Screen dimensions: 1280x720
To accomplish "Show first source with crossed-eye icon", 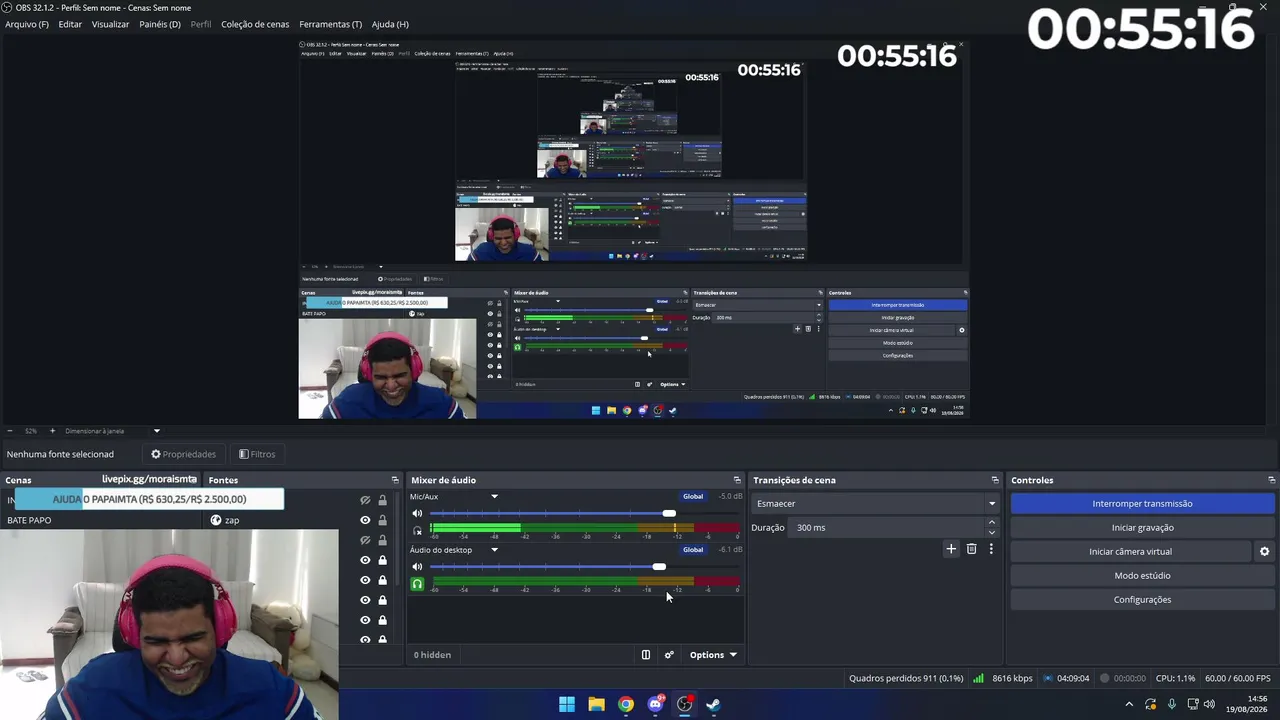I will coord(365,500).
